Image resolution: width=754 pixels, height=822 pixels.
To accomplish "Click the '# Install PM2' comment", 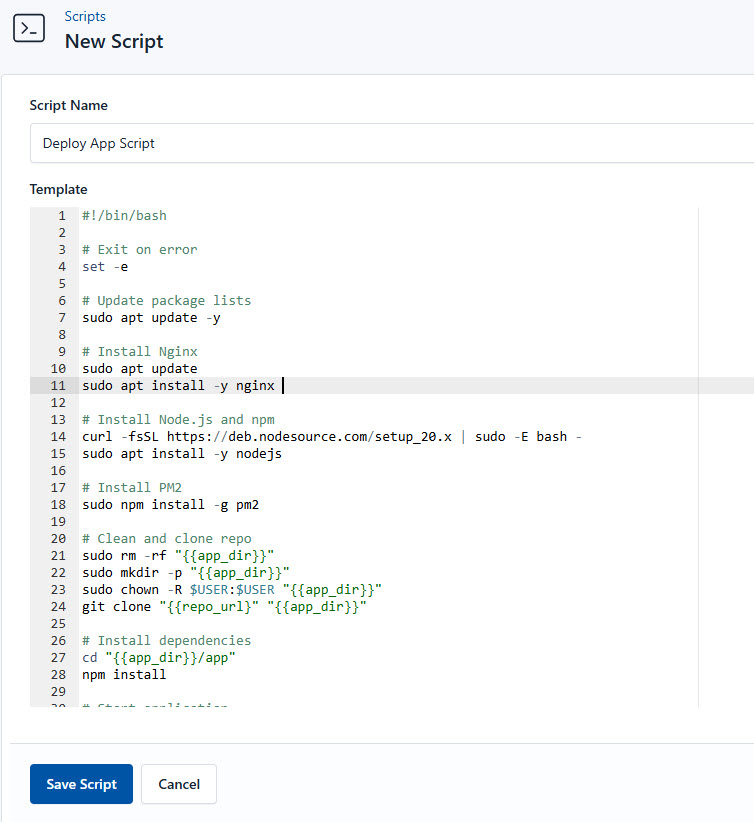I will point(132,488).
